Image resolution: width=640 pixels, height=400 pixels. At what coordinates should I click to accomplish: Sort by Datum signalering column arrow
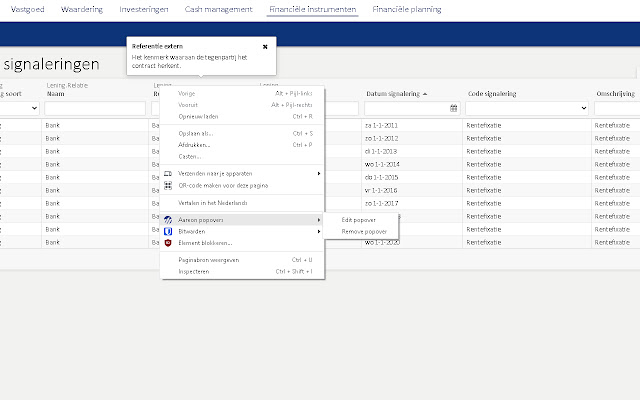tap(424, 94)
